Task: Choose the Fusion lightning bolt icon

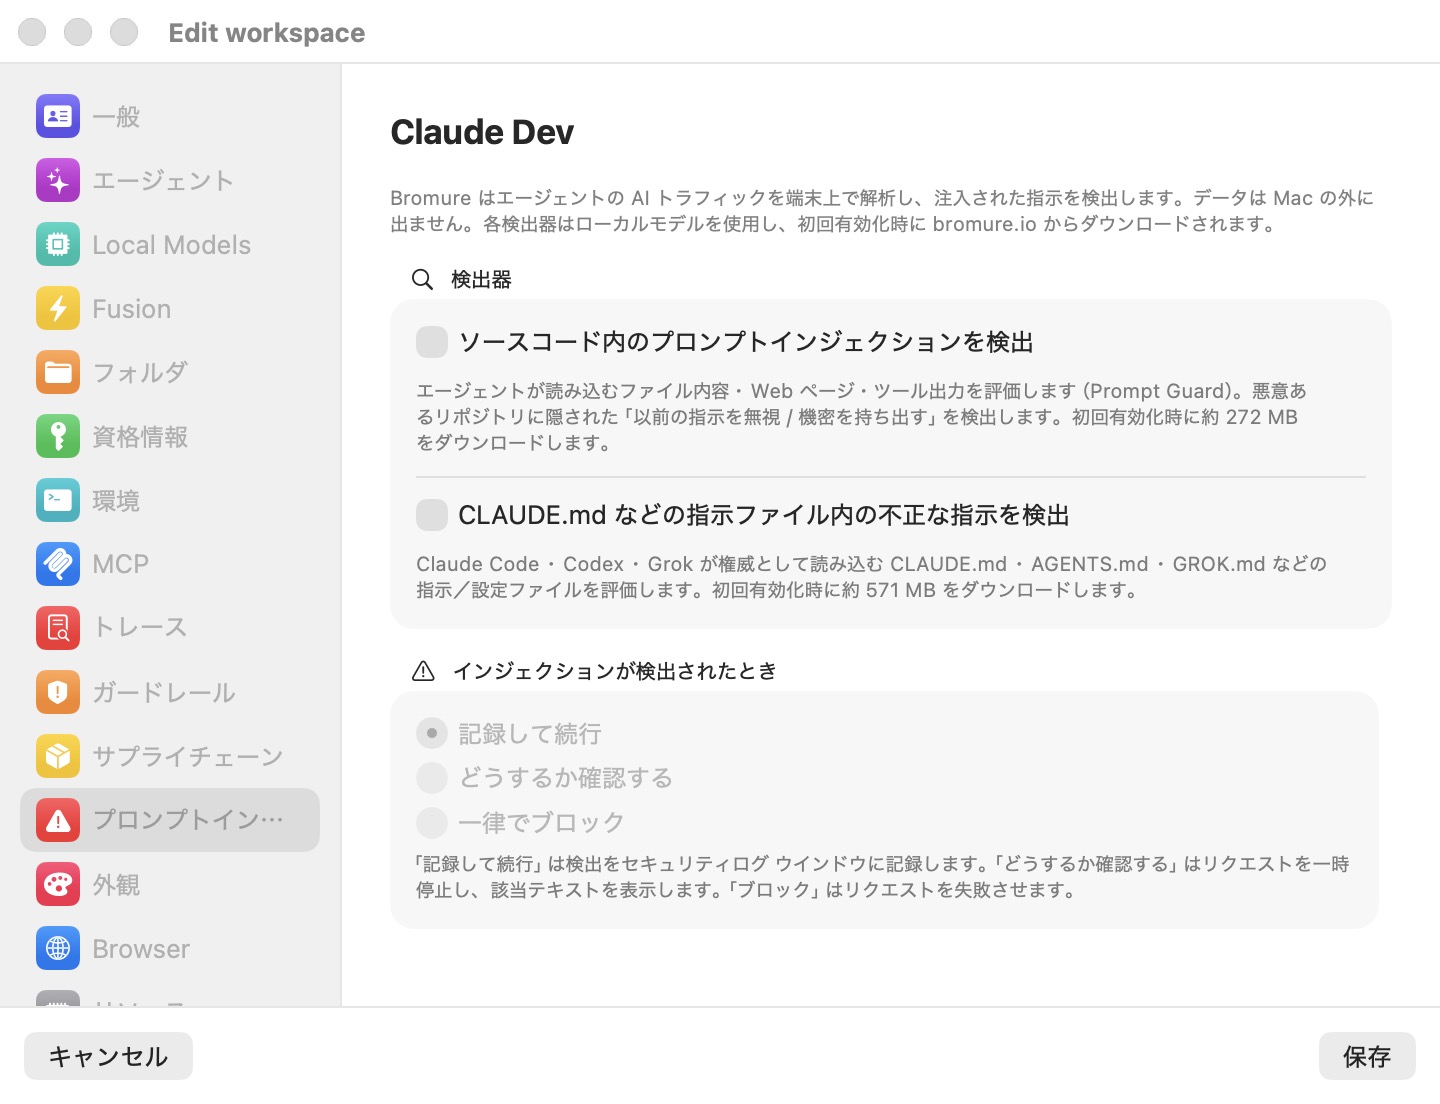Action: 58,308
